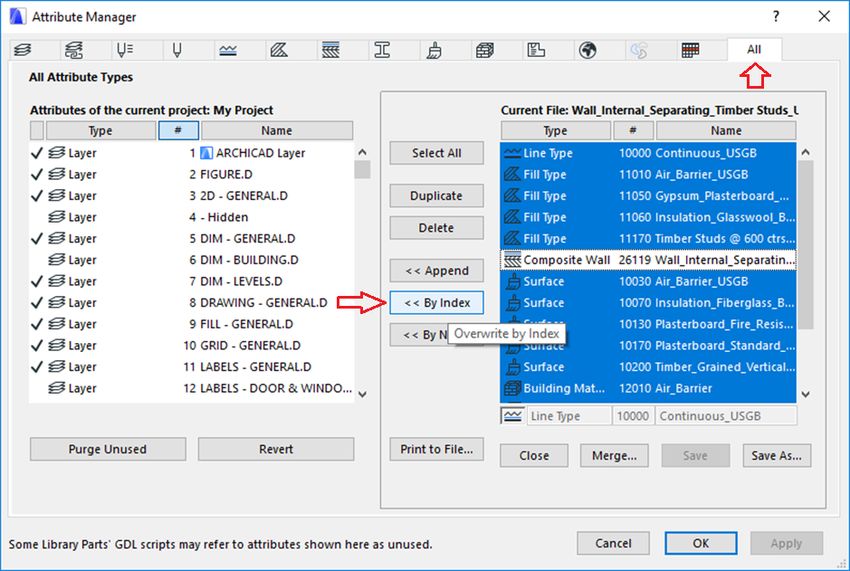Open the single pen attribute tab
Screen dimensions: 850x571
click(x=177, y=50)
